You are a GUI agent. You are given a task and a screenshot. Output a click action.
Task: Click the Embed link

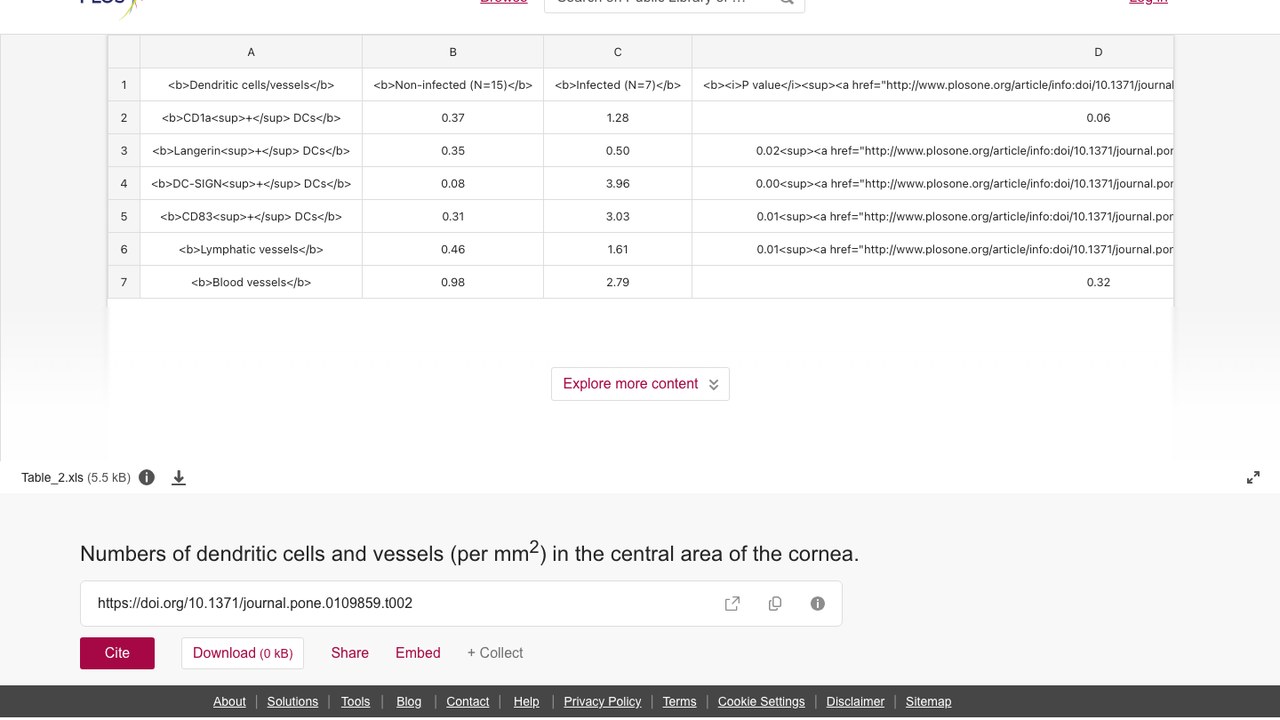[x=418, y=653]
